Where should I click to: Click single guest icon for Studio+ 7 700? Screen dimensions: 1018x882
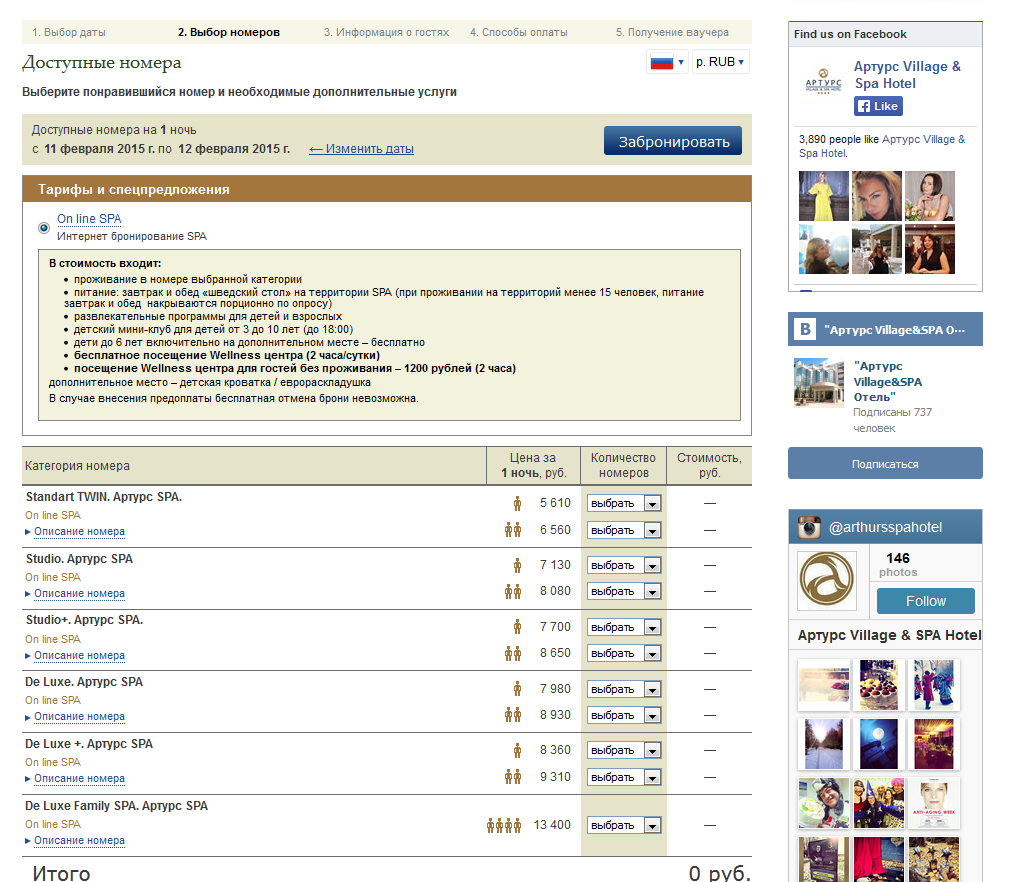[x=517, y=627]
